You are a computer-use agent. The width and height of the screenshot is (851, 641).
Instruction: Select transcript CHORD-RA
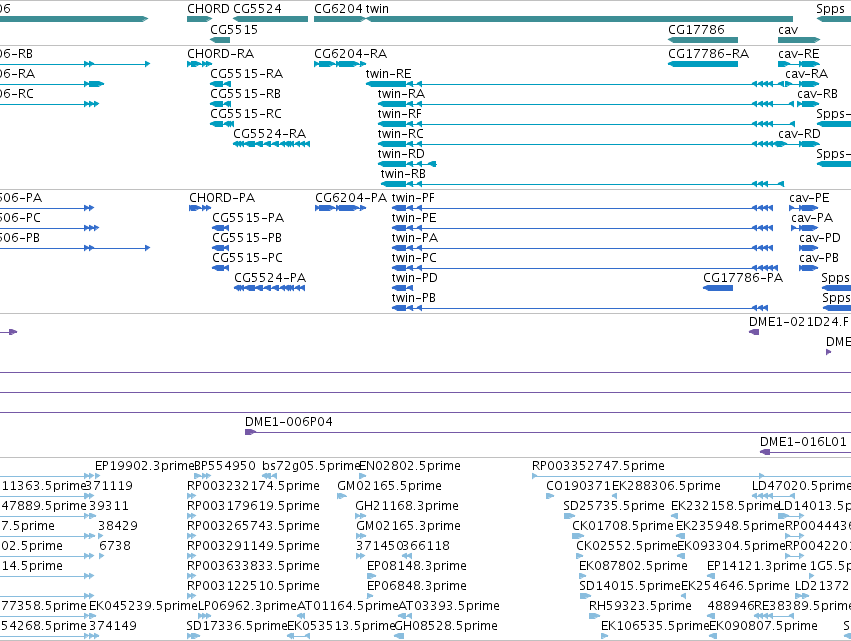point(220,54)
